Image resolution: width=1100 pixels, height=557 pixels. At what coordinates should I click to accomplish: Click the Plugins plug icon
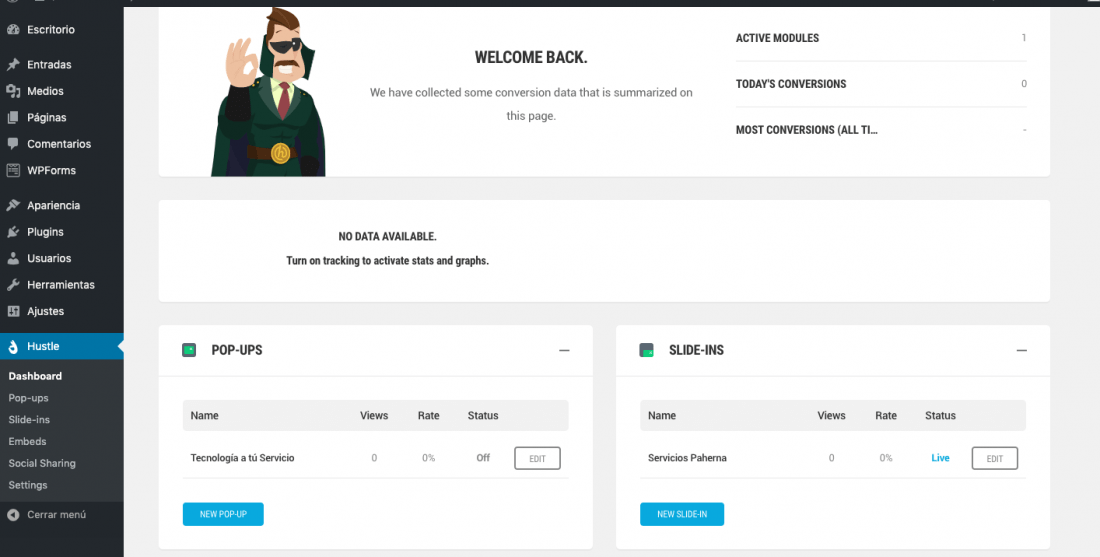coord(13,231)
